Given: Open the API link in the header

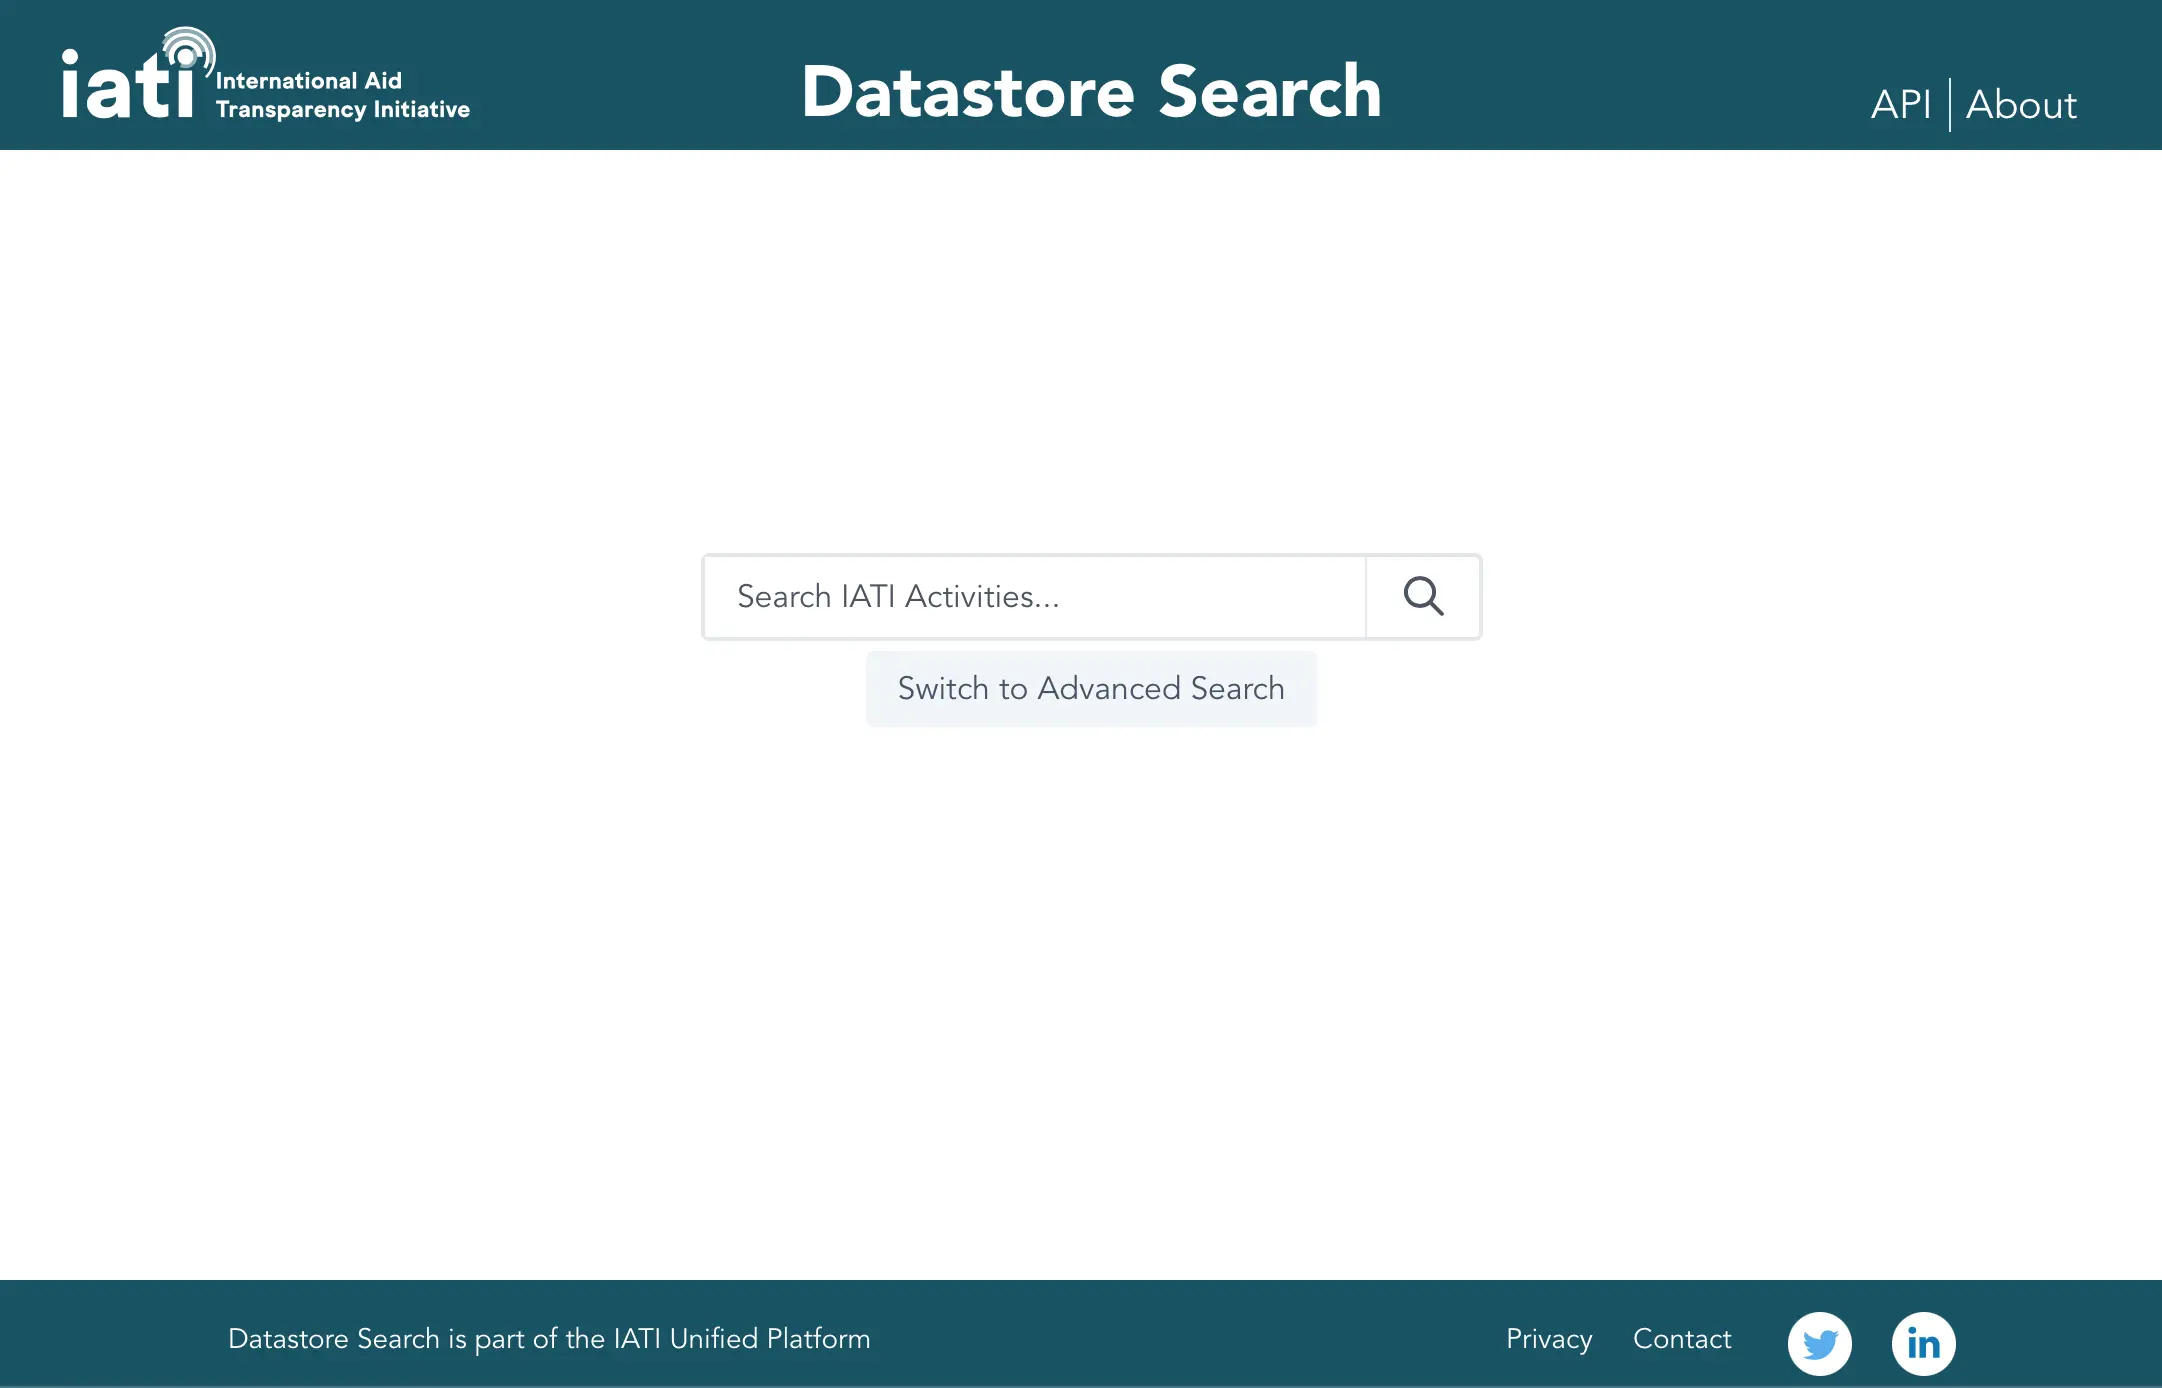Looking at the screenshot, I should [x=1901, y=105].
